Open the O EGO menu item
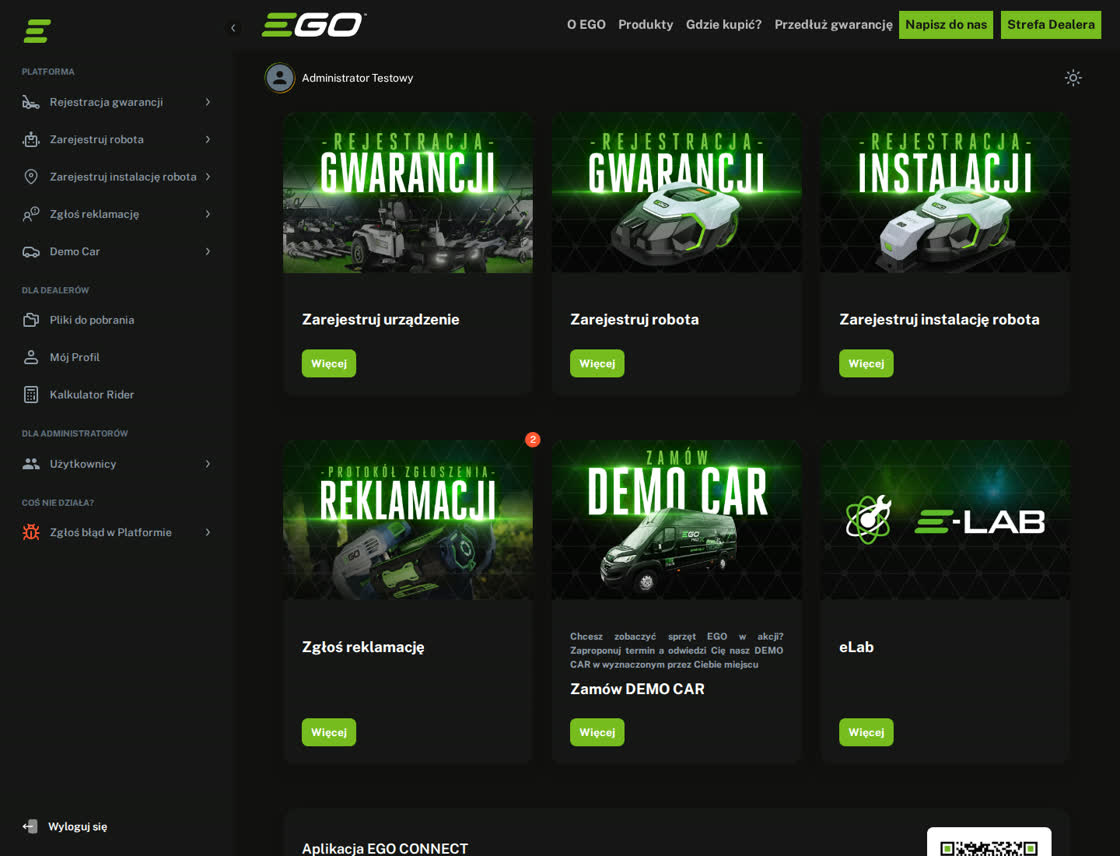The height and width of the screenshot is (856, 1120). 586,24
